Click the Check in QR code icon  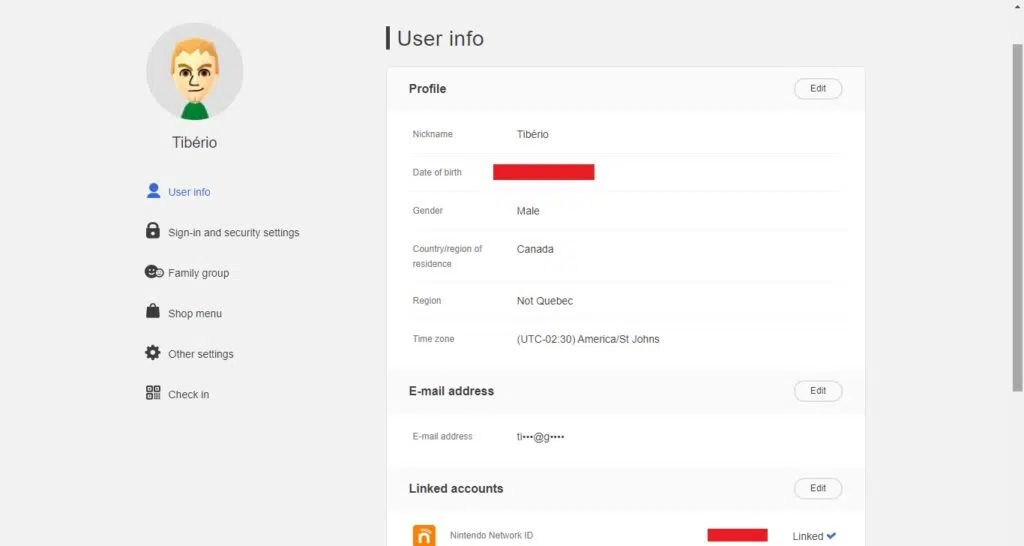click(x=153, y=393)
